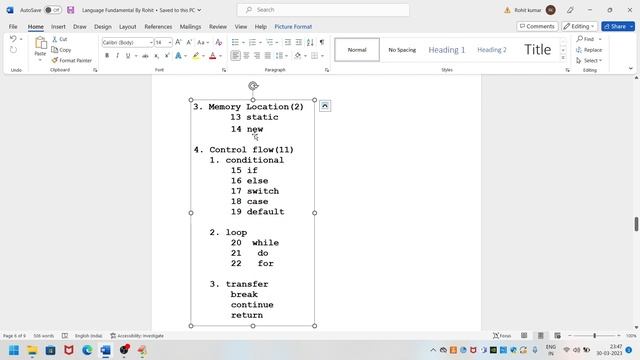Open Layout Options beside the picture
The height and width of the screenshot is (360, 640).
pyautogui.click(x=325, y=106)
